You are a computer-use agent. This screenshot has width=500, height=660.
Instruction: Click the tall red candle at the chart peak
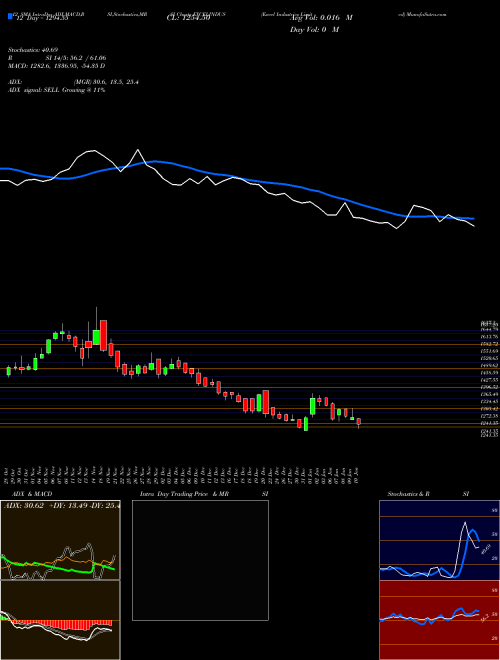(x=103, y=335)
